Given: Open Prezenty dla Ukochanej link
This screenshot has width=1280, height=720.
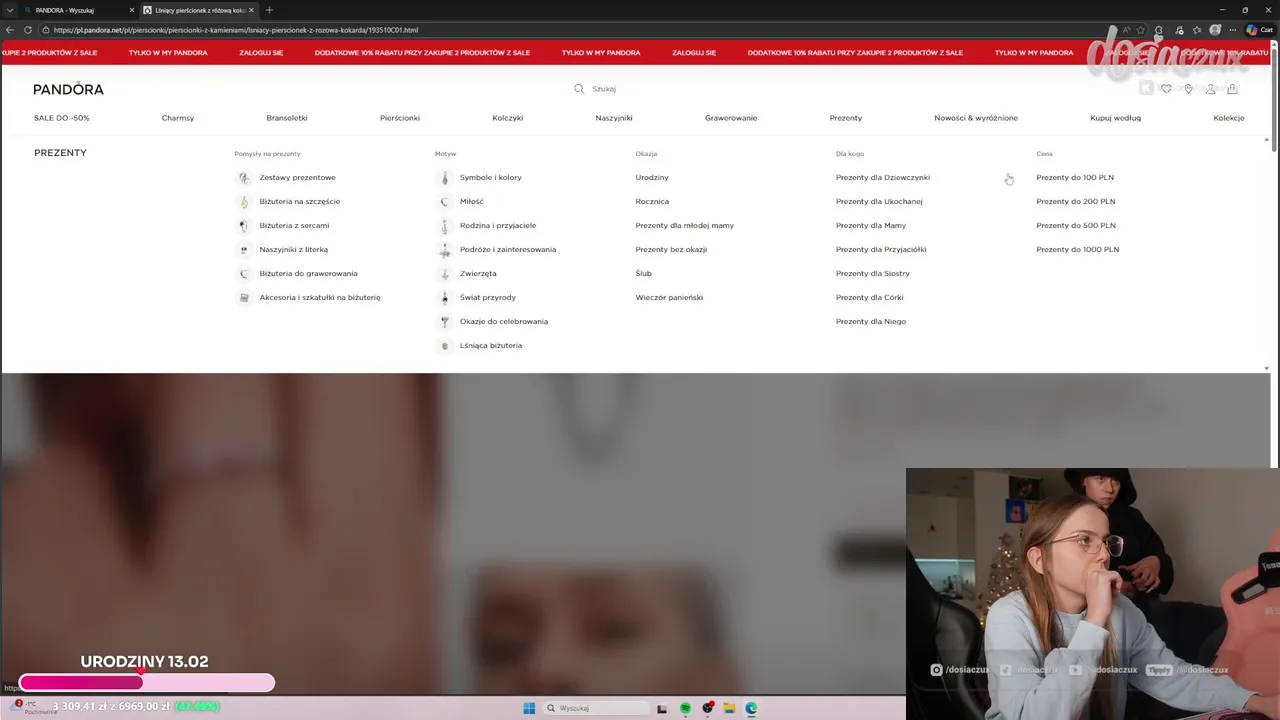Looking at the screenshot, I should tap(879, 201).
